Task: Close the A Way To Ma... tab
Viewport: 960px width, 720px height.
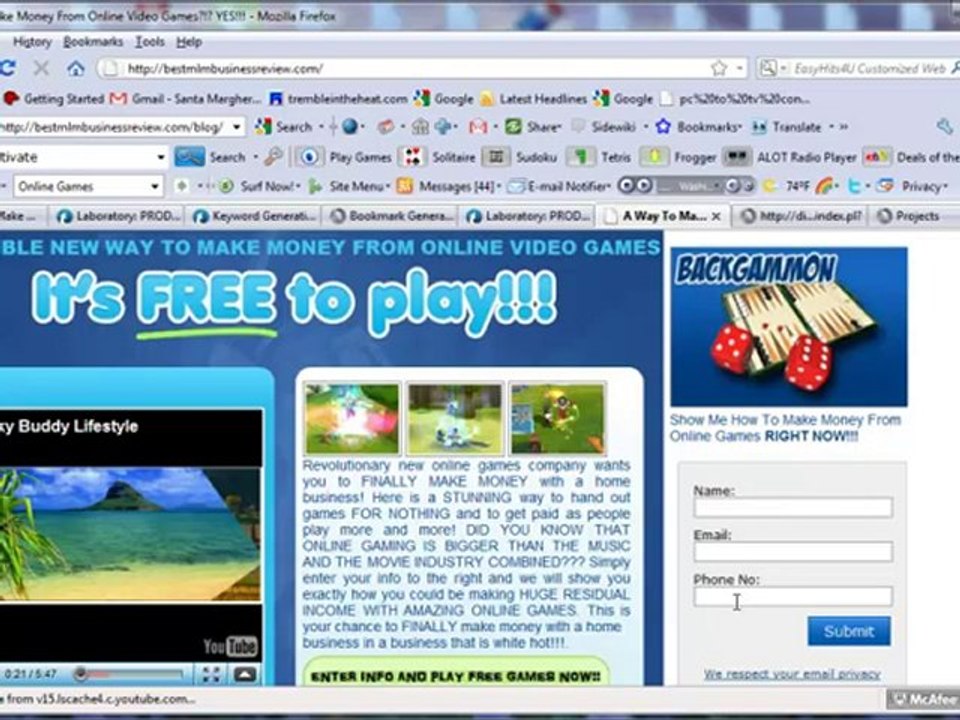Action: click(x=716, y=216)
